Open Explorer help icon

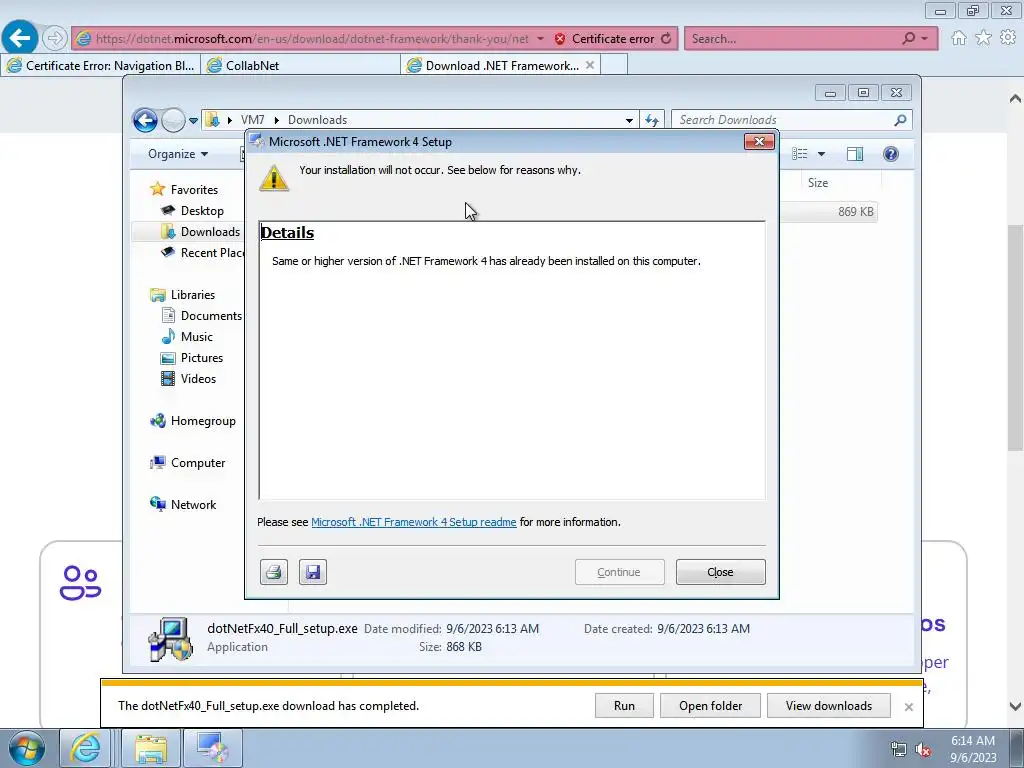[x=890, y=153]
